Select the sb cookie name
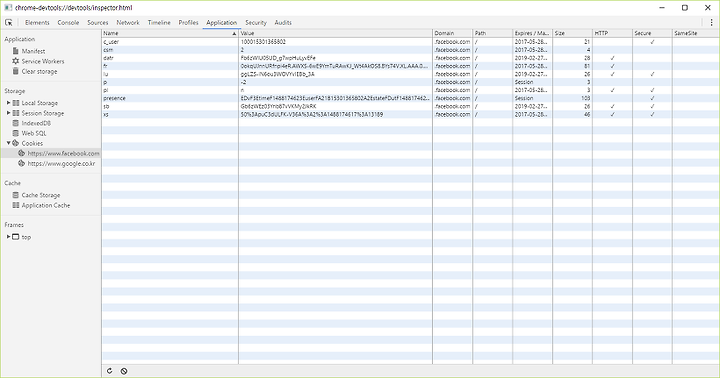 (x=106, y=106)
